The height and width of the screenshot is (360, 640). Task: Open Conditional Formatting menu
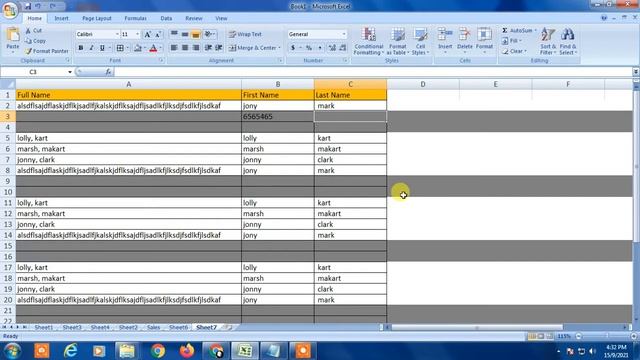369,41
